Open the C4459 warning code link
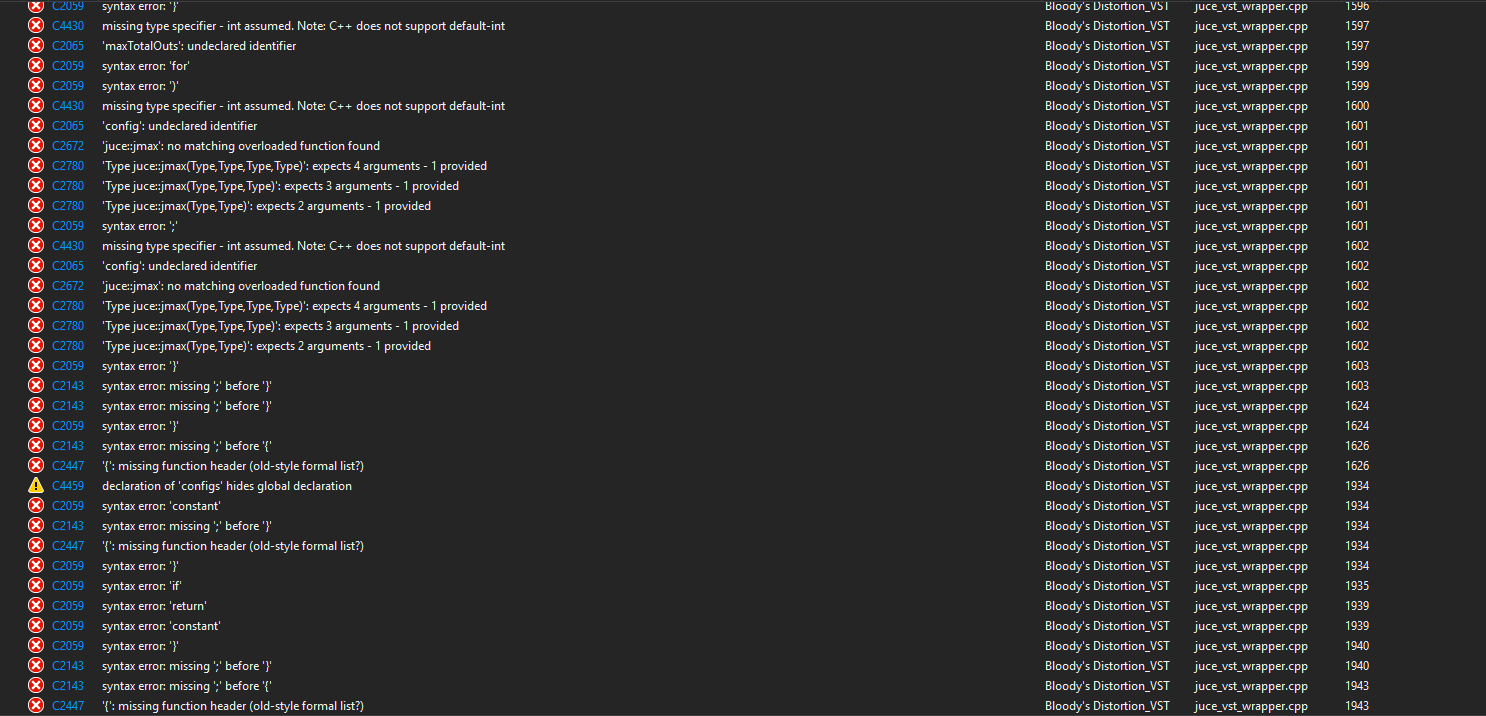Image resolution: width=1486 pixels, height=716 pixels. [68, 486]
